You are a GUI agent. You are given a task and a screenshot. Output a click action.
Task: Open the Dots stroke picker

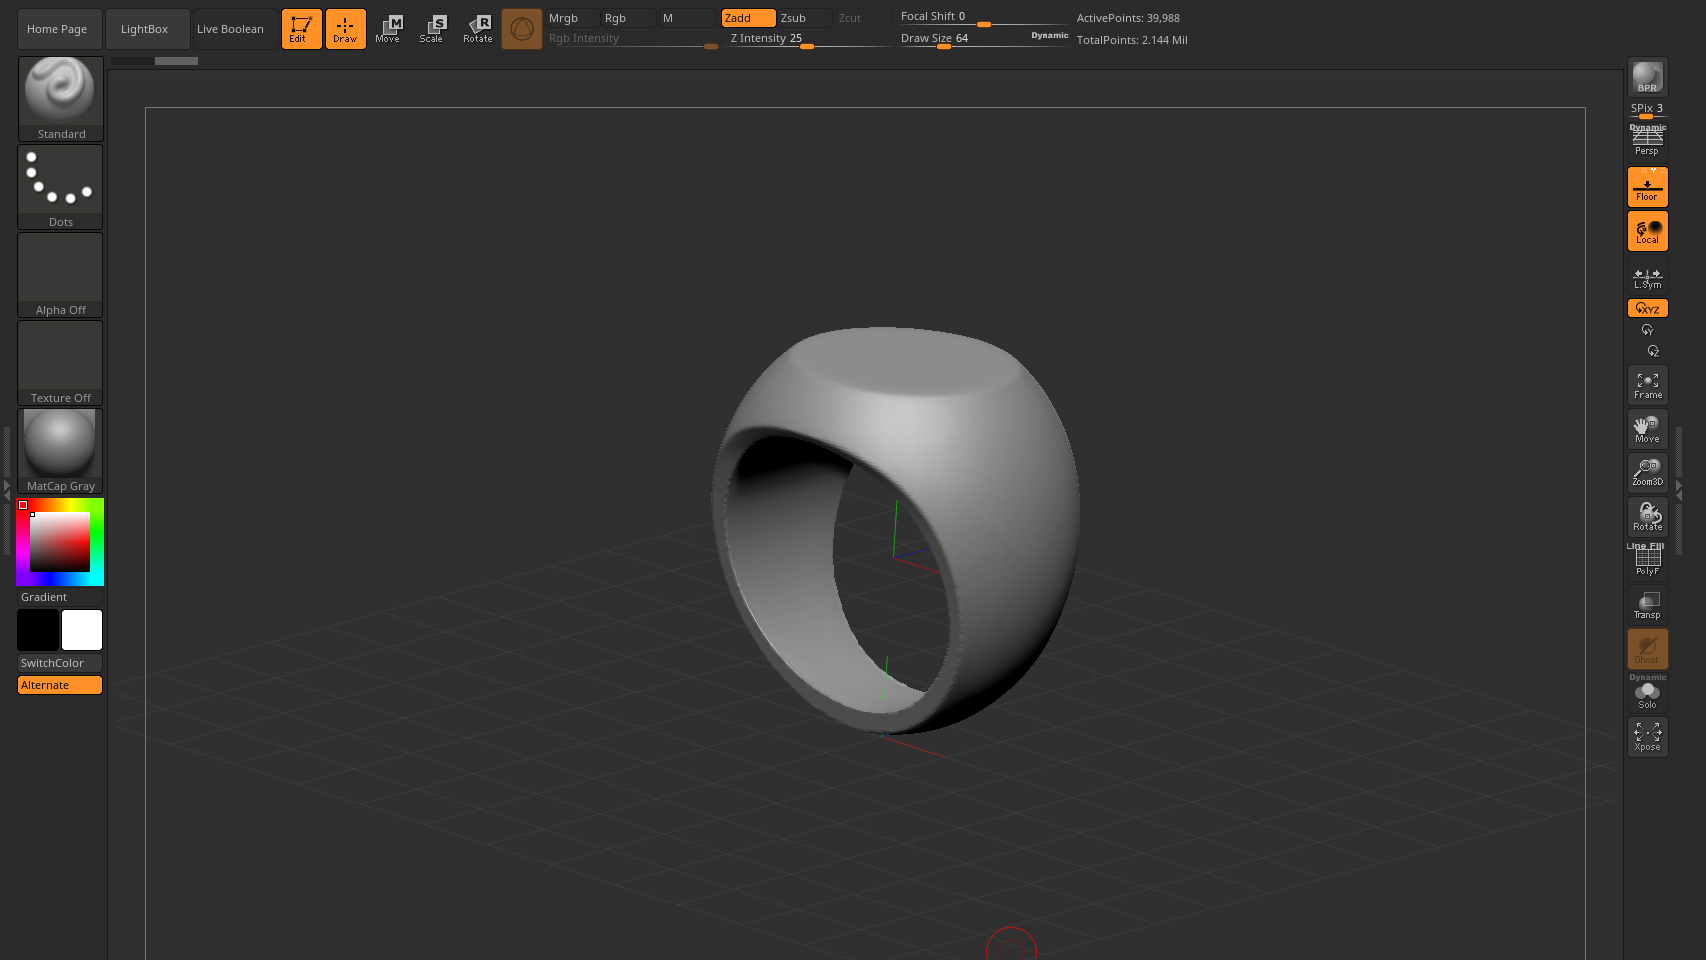(60, 187)
